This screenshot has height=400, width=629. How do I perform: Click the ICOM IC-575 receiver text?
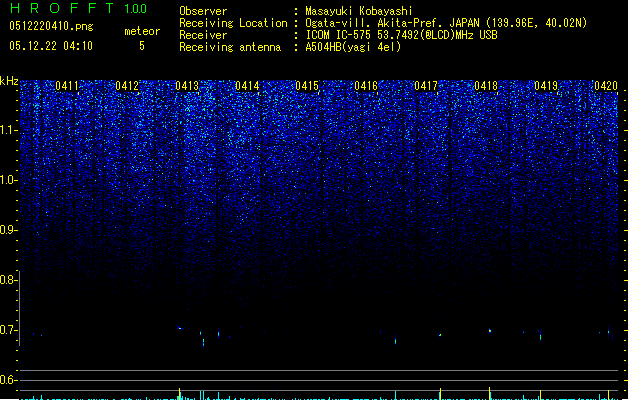pyautogui.click(x=402, y=35)
